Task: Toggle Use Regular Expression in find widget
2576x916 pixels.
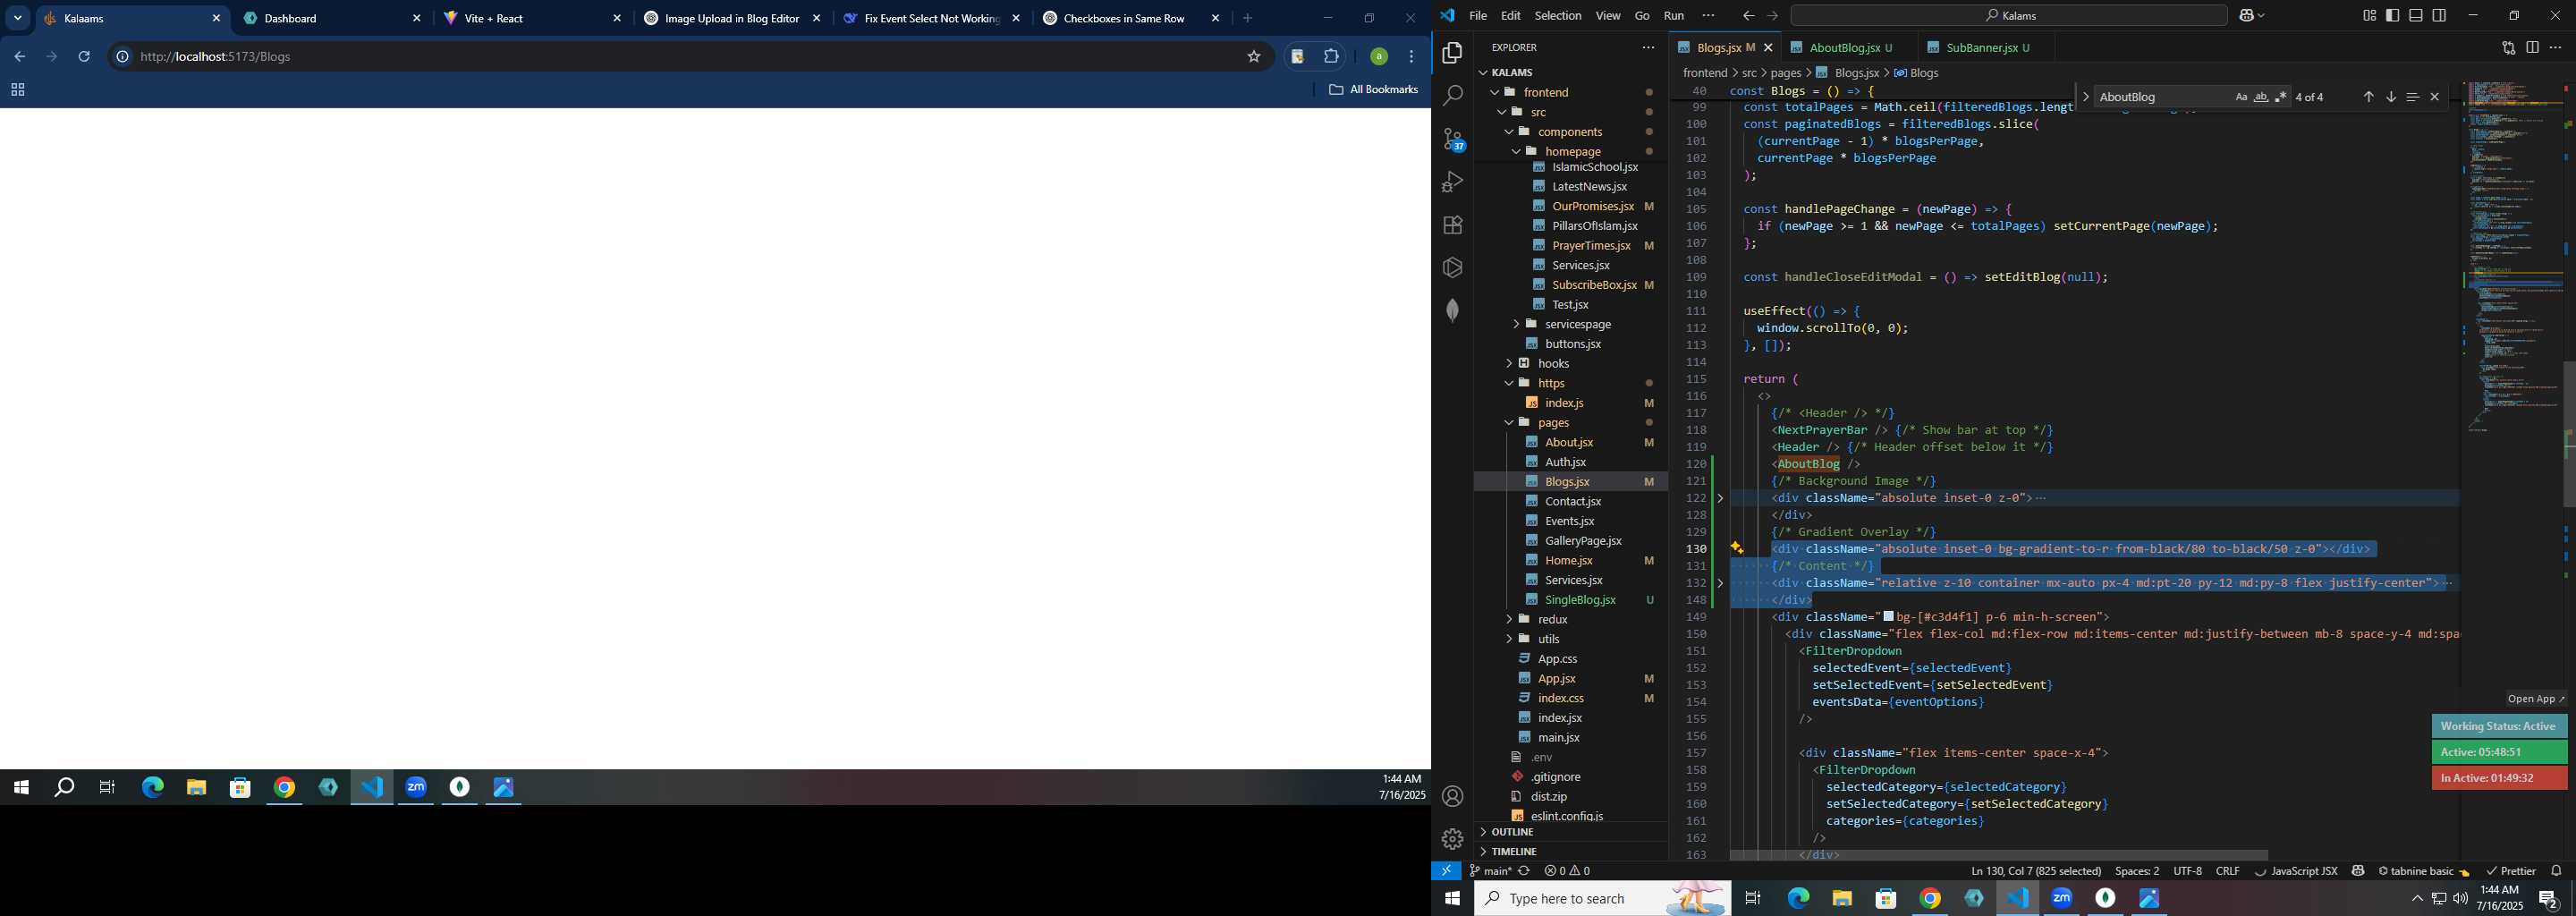Action: 2280,97
